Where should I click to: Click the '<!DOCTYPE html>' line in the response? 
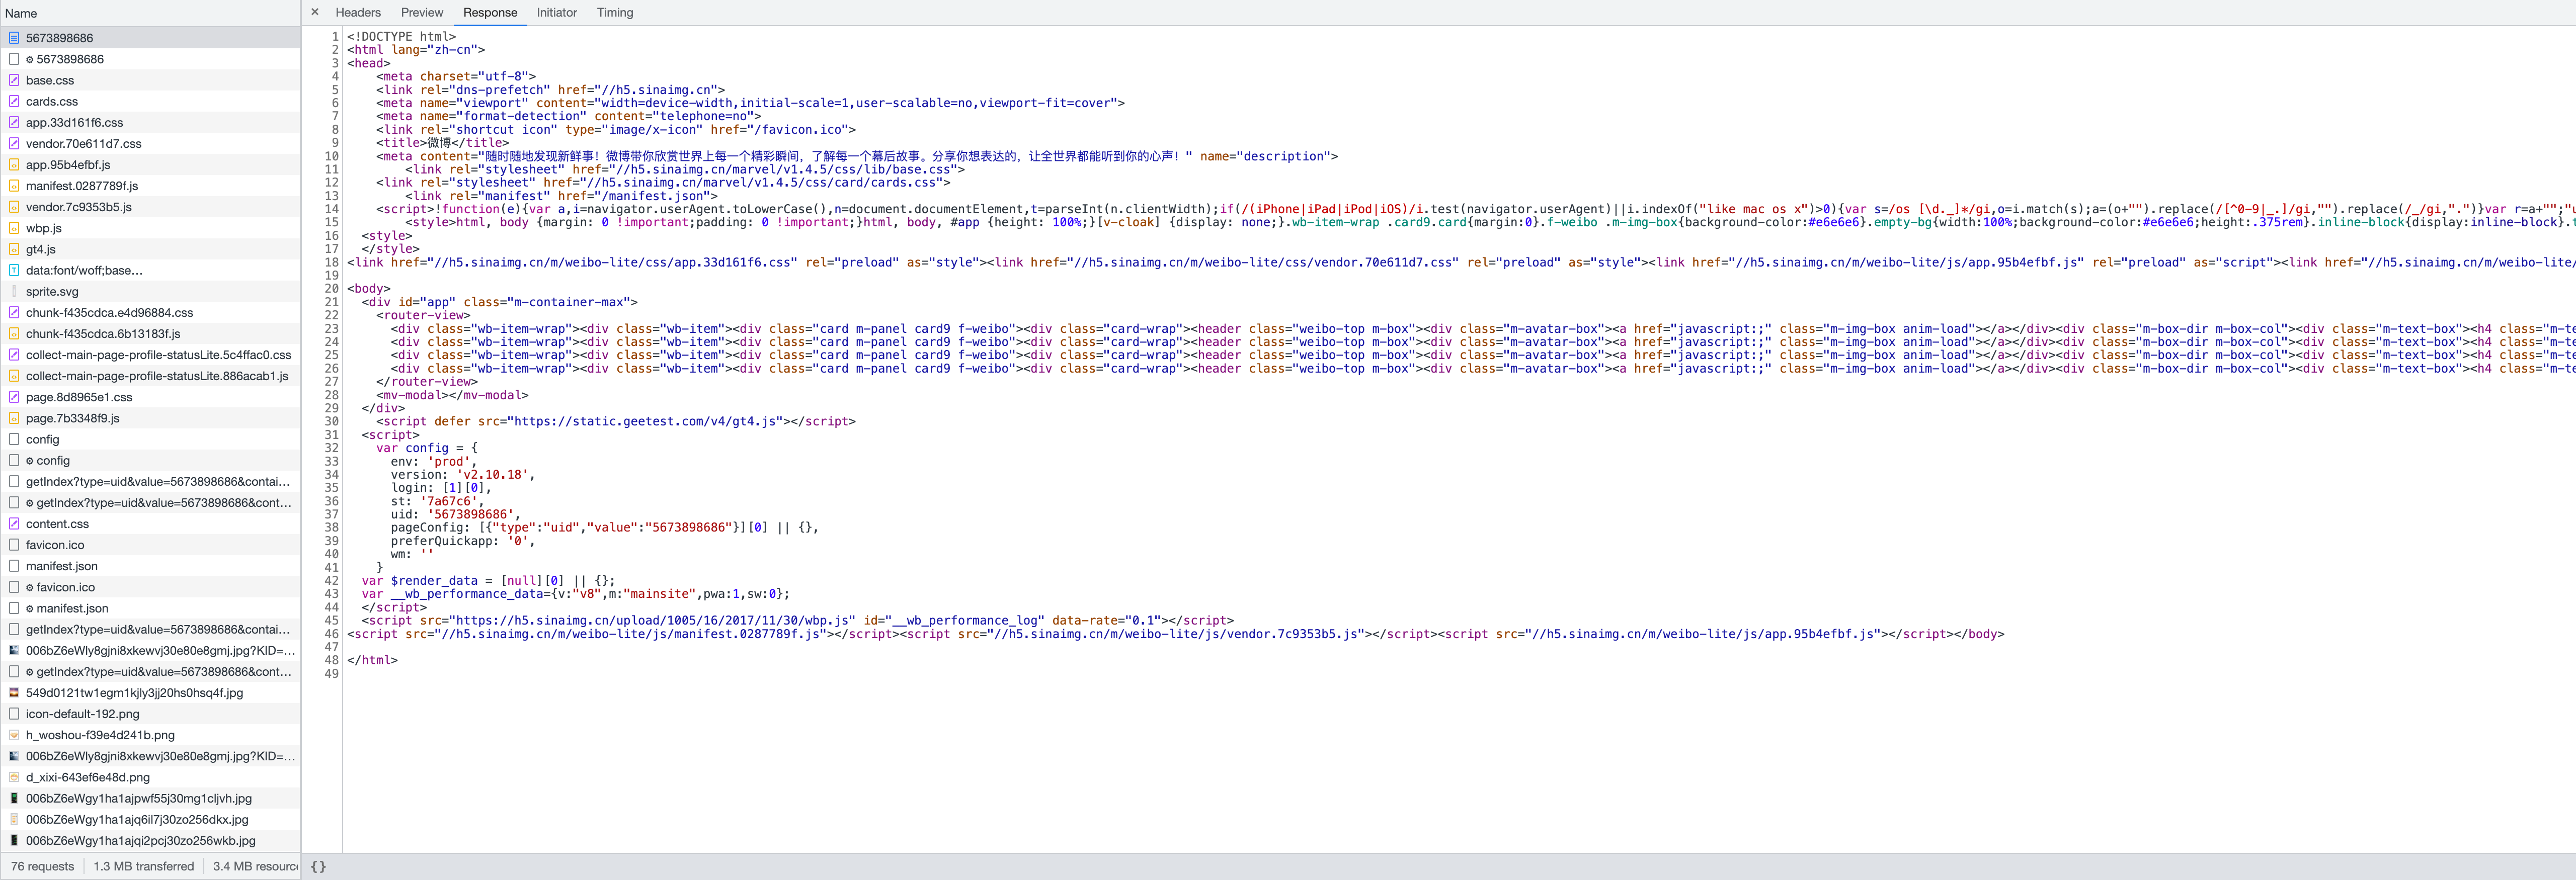401,37
